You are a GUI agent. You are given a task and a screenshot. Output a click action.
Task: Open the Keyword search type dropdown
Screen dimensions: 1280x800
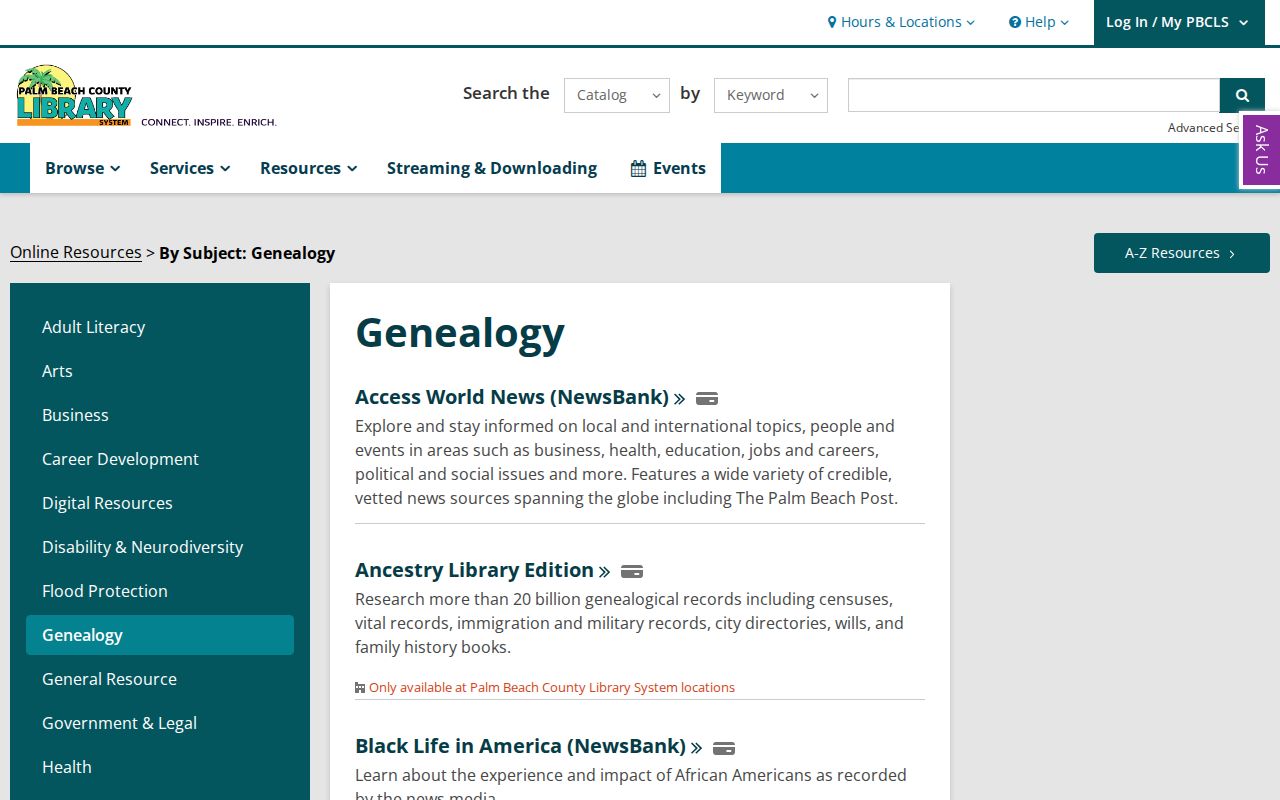point(771,95)
